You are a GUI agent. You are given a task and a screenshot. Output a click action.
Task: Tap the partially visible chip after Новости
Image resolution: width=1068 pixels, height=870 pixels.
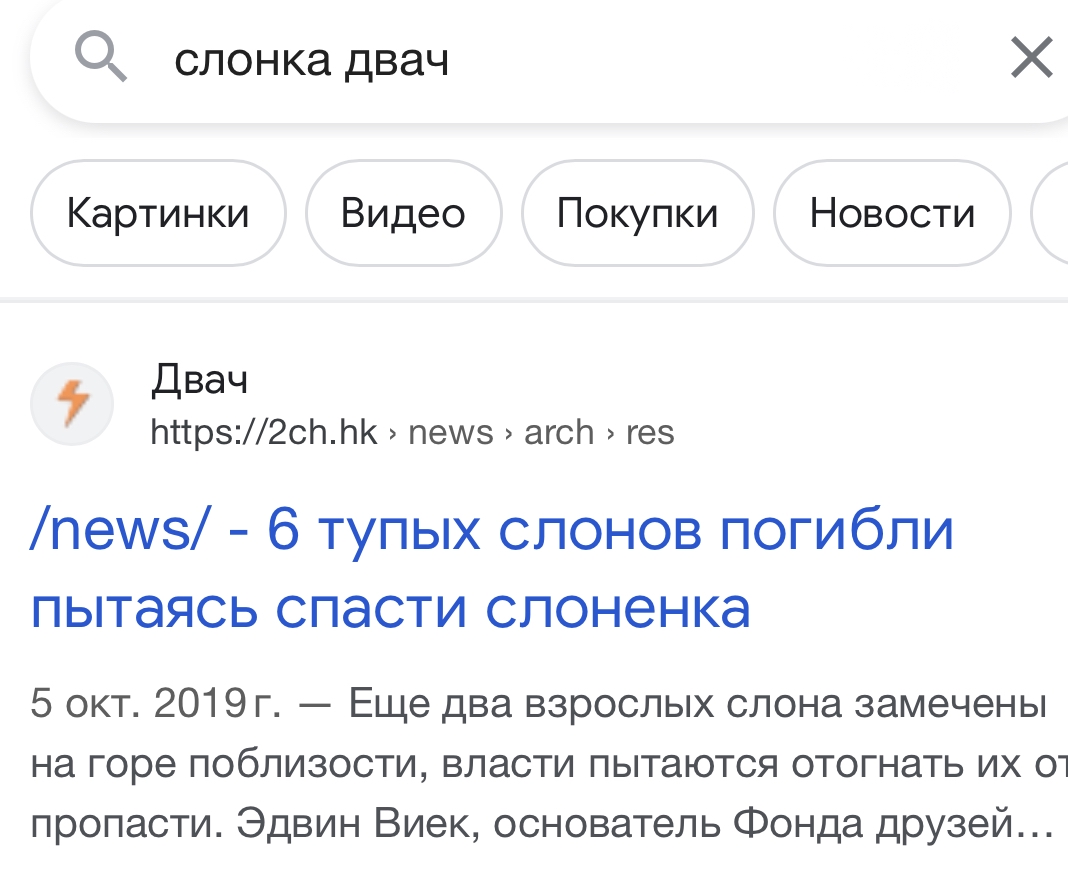point(1051,213)
